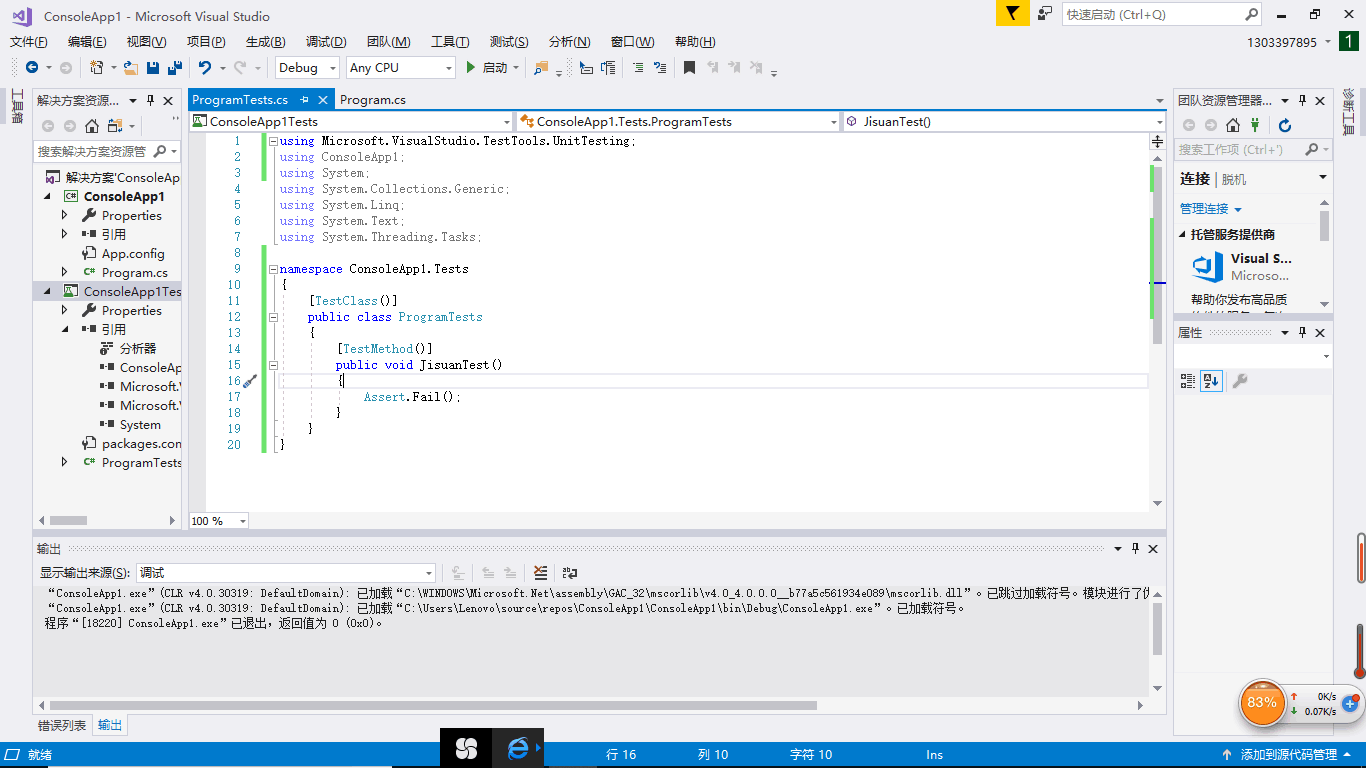Click the green Manage Connections plug icon
The image size is (1366, 768).
click(1255, 125)
